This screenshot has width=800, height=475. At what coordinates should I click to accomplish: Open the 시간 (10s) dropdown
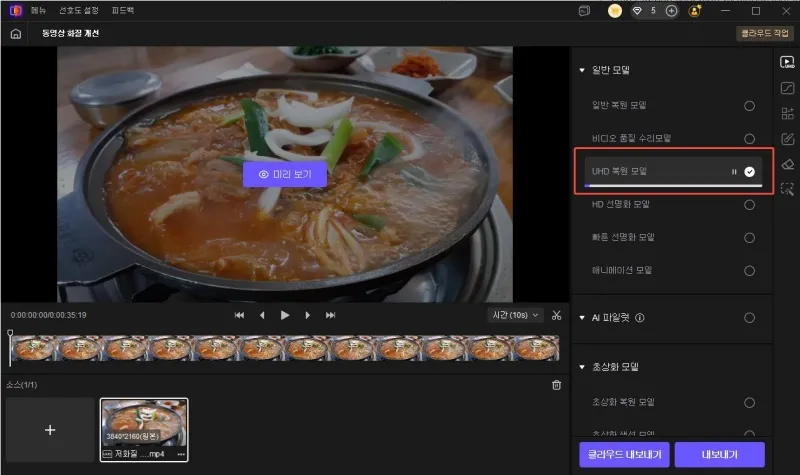[512, 315]
